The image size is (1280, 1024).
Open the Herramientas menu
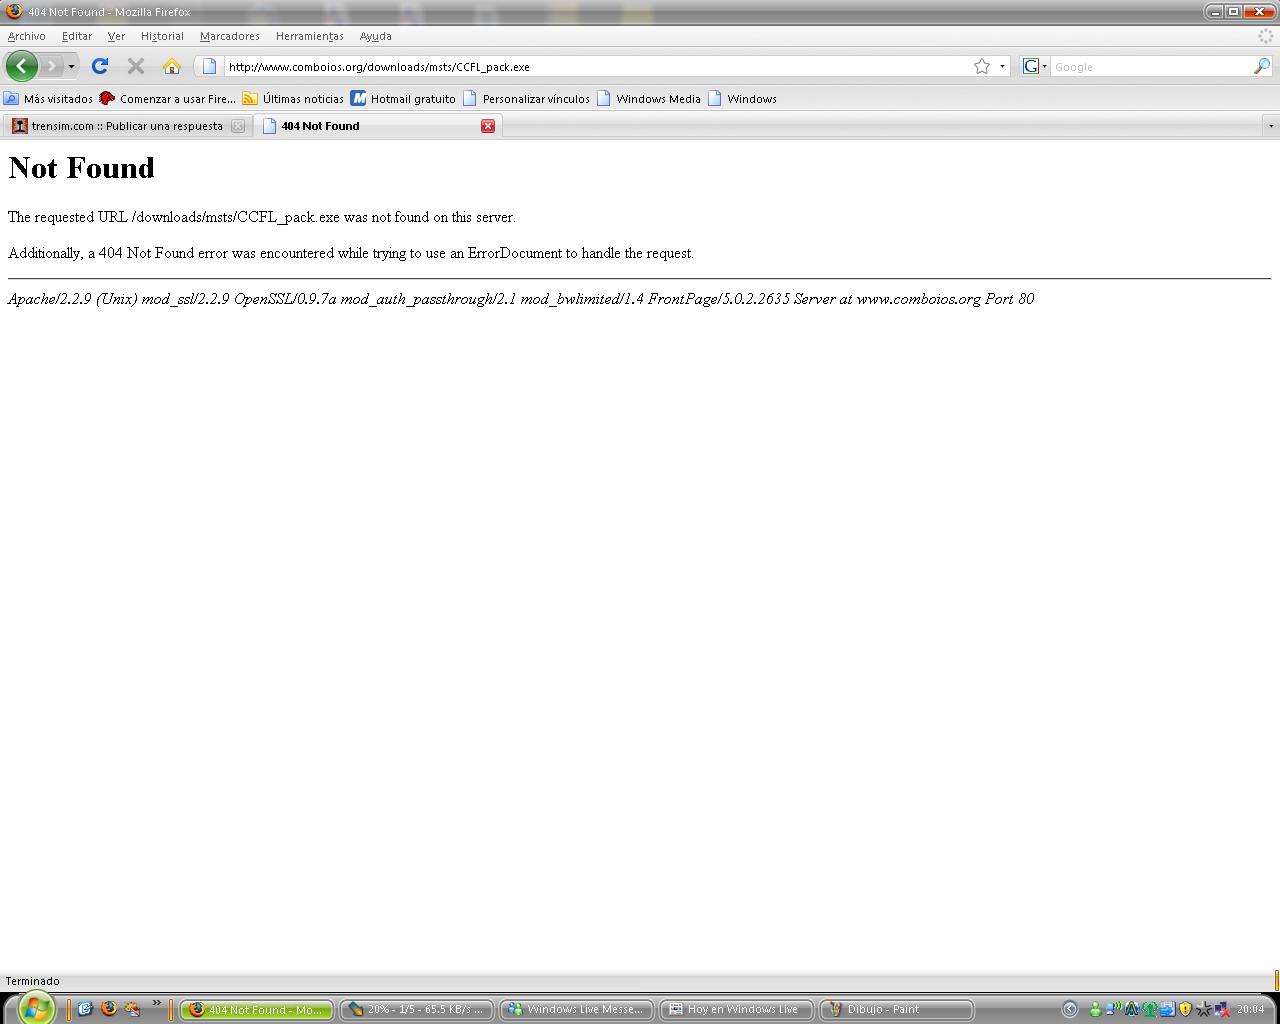309,36
